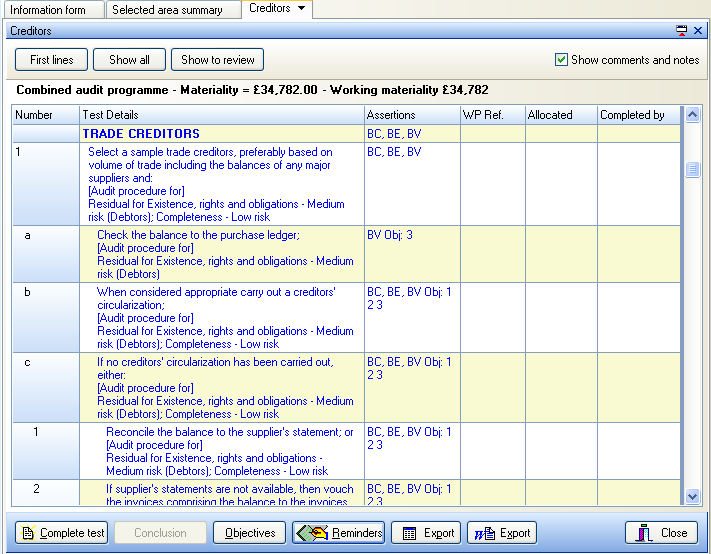Screen dimensions: 711x554
Task: Click the WP Ref. column header
Action: [x=493, y=115]
